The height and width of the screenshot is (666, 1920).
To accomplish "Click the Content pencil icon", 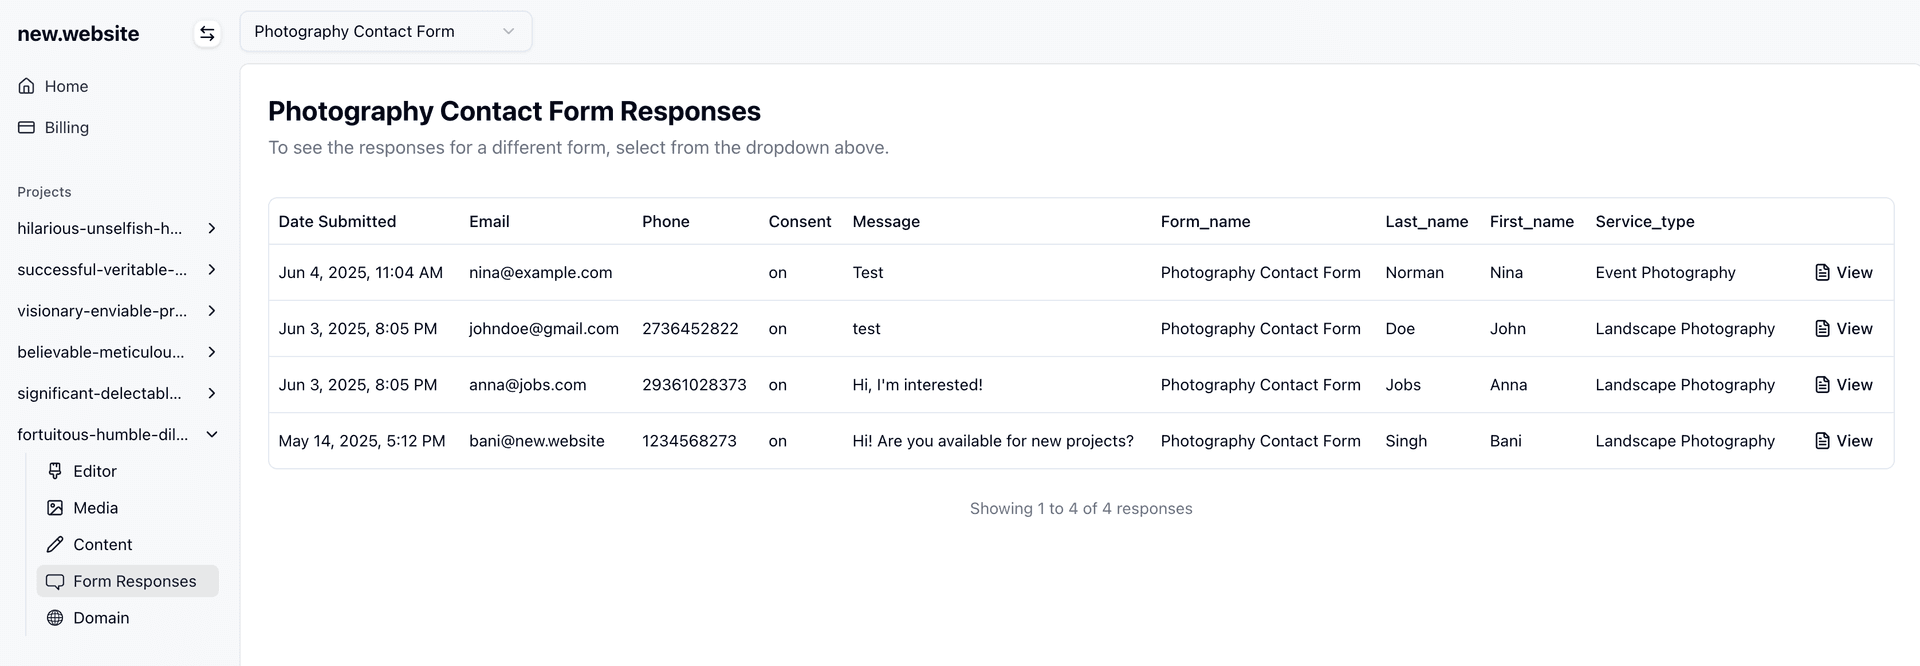I will pyautogui.click(x=55, y=545).
